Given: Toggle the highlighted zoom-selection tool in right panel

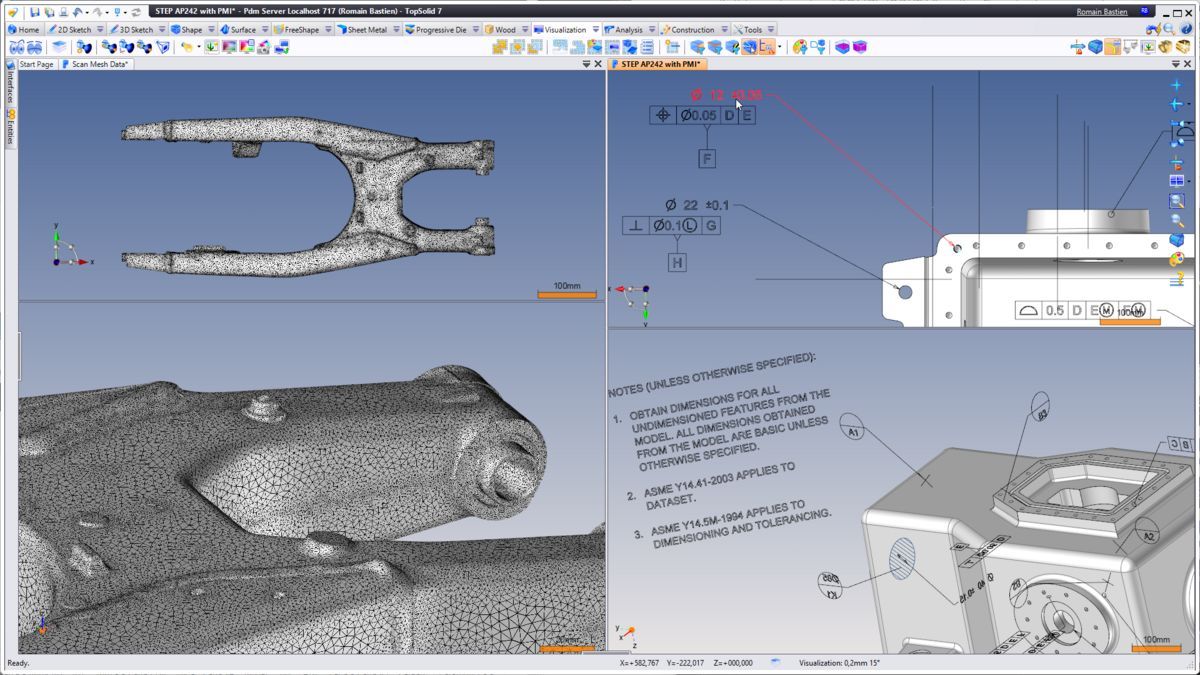Looking at the screenshot, I should pos(1175,201).
